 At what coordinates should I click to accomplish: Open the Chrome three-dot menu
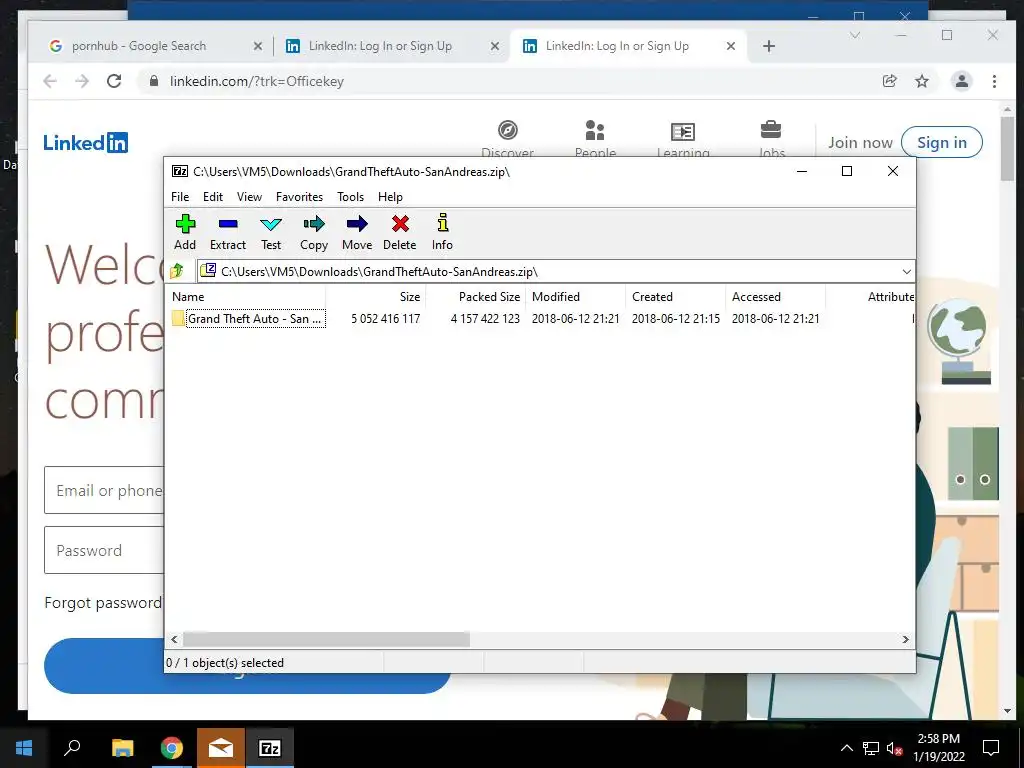point(994,81)
